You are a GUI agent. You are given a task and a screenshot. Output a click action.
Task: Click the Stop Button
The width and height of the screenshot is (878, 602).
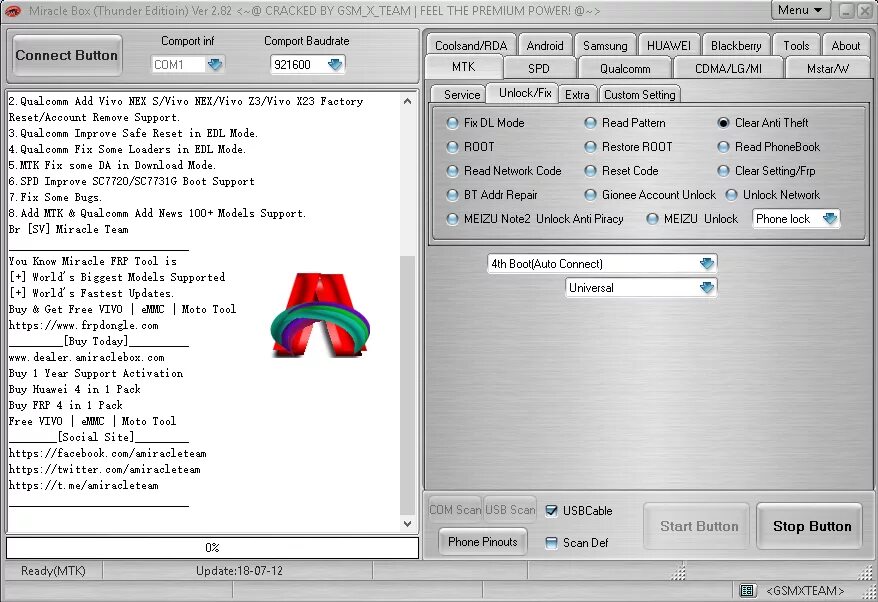click(812, 526)
